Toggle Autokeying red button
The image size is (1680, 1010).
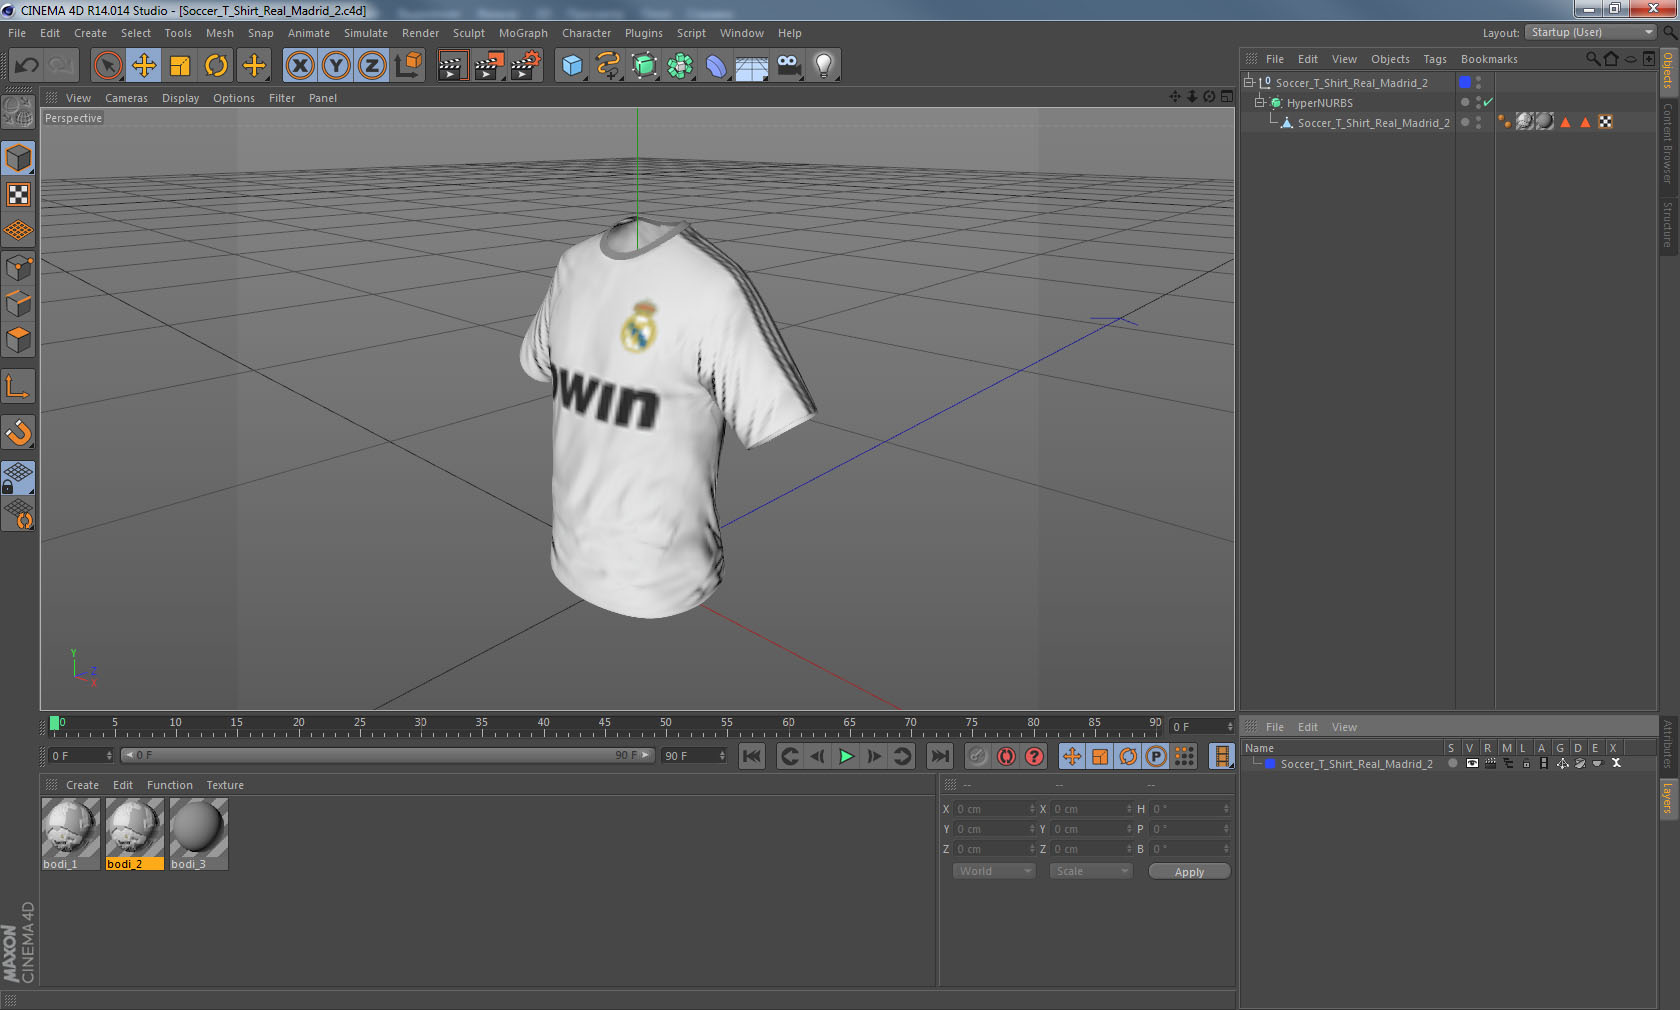1006,756
